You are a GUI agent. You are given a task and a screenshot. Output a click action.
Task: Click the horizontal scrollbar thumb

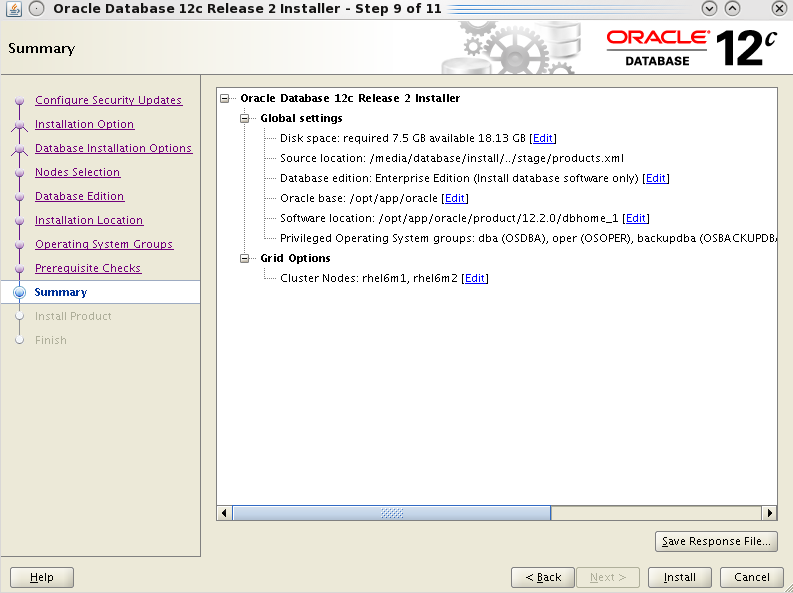pos(392,513)
